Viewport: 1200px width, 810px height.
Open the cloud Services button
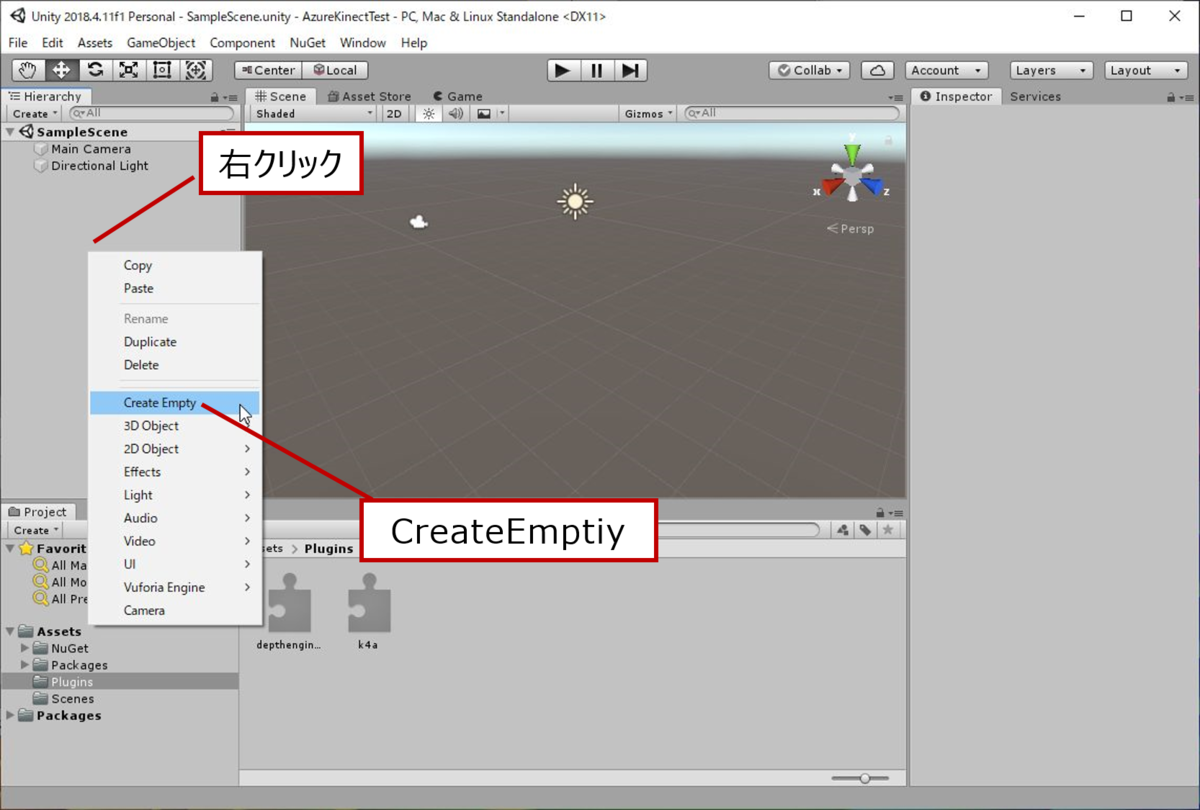877,70
